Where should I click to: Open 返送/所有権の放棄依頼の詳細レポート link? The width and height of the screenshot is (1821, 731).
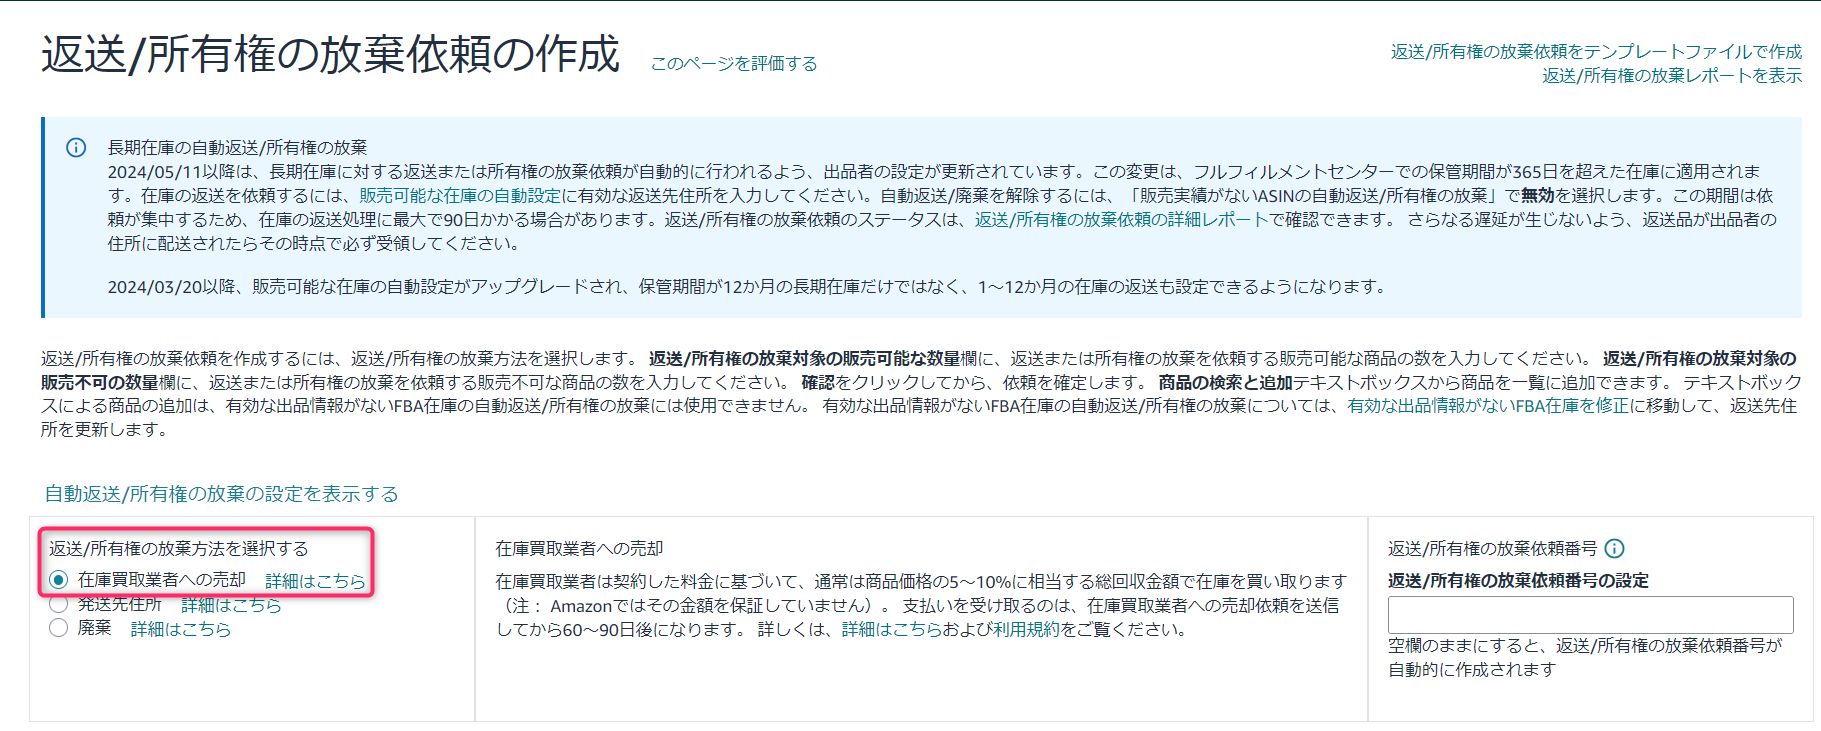point(1122,220)
